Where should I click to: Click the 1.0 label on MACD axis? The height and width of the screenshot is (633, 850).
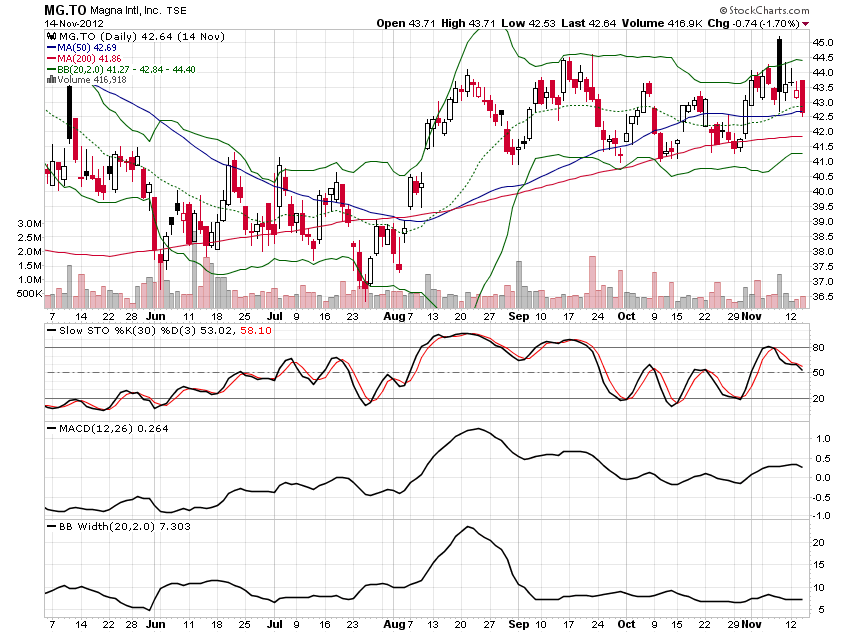[x=823, y=439]
